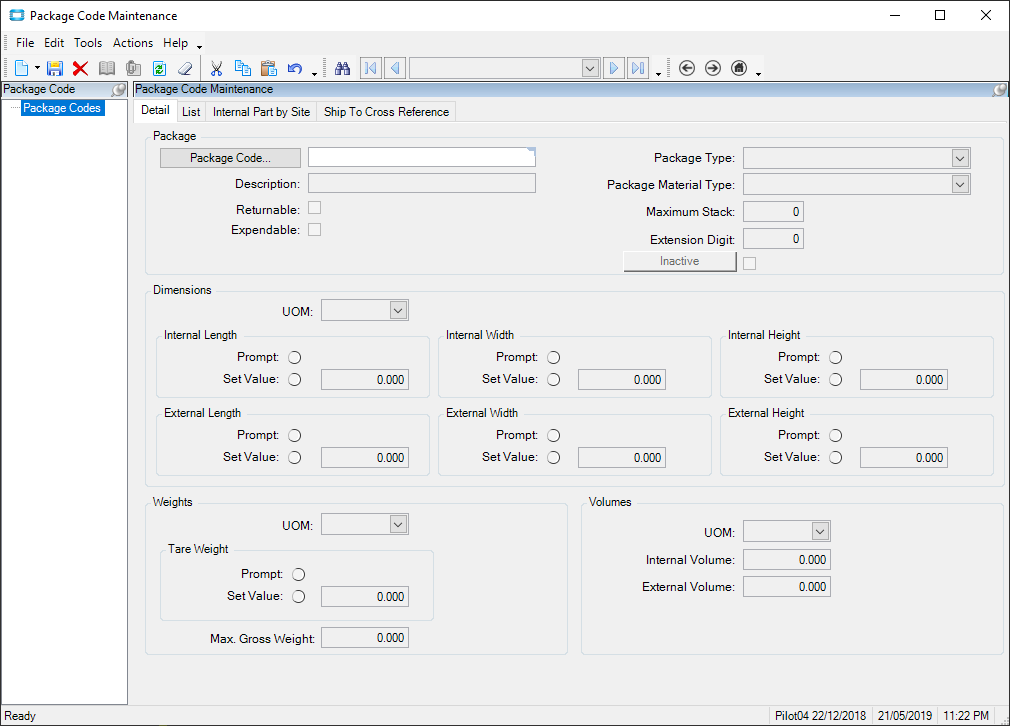Save the package code record
Viewport: 1010px width, 726px height.
click(55, 68)
